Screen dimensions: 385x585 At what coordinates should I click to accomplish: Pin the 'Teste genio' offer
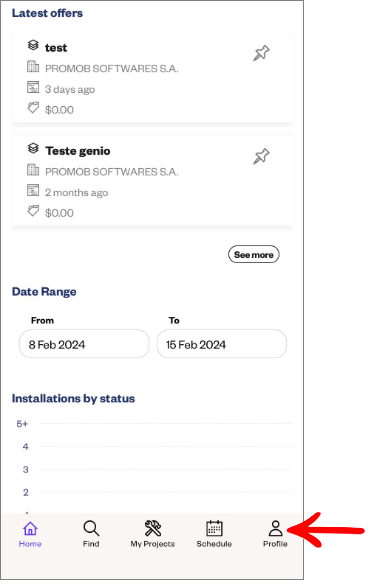click(x=261, y=156)
